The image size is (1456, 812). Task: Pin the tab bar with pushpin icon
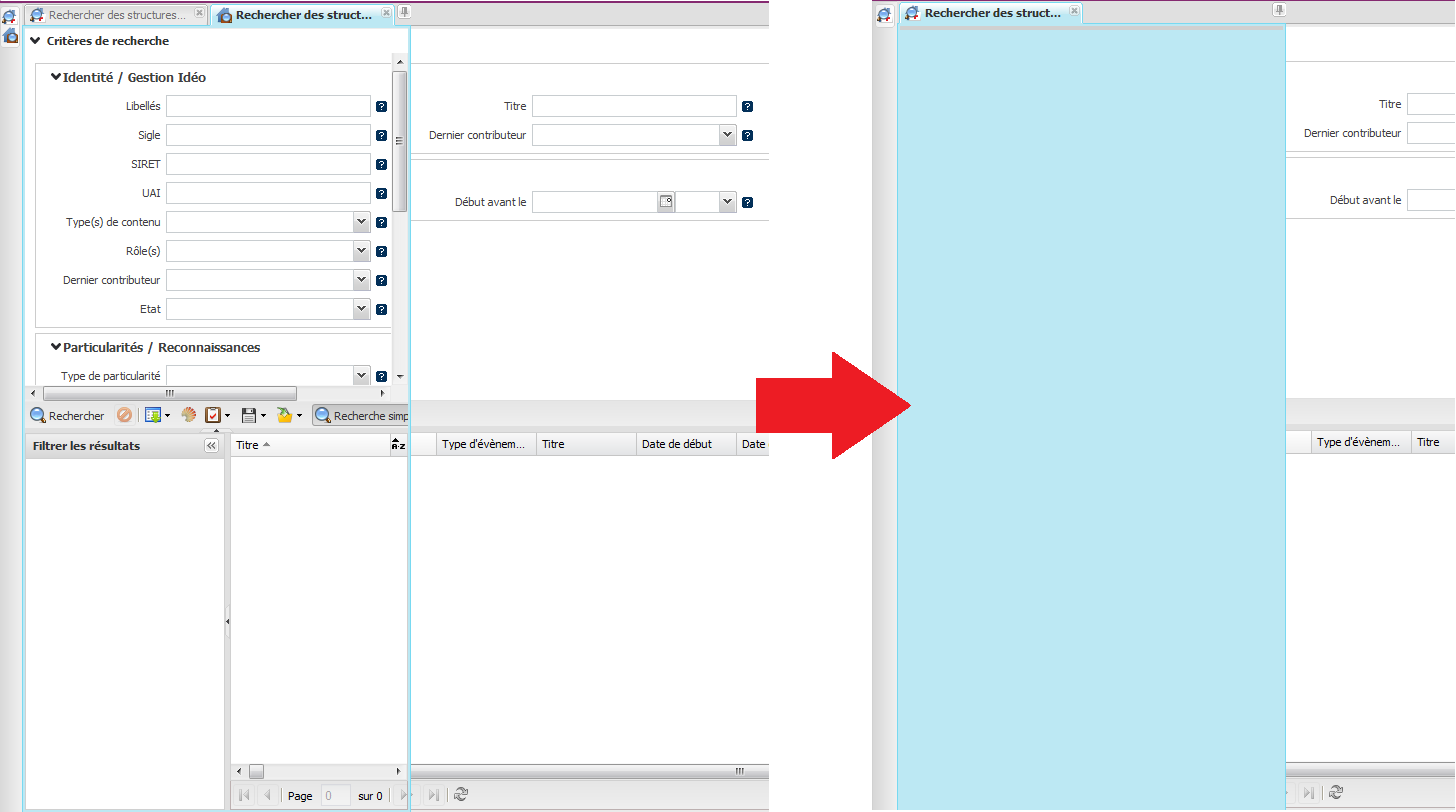(404, 12)
